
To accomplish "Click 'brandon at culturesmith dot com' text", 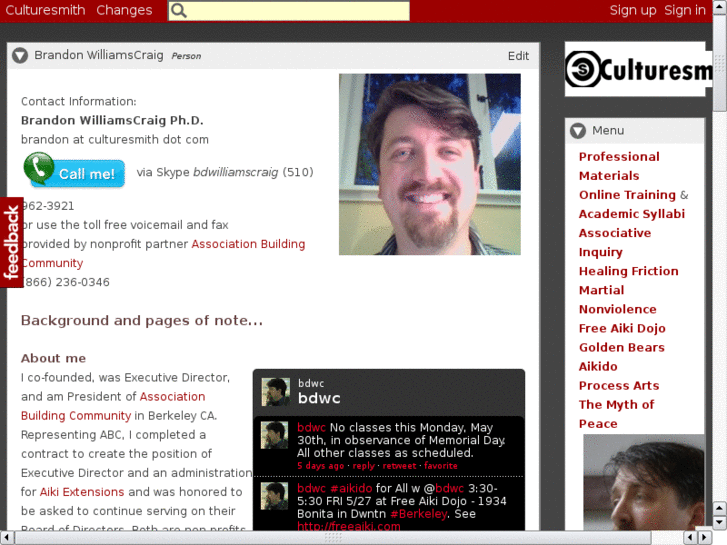I will pyautogui.click(x=115, y=140).
